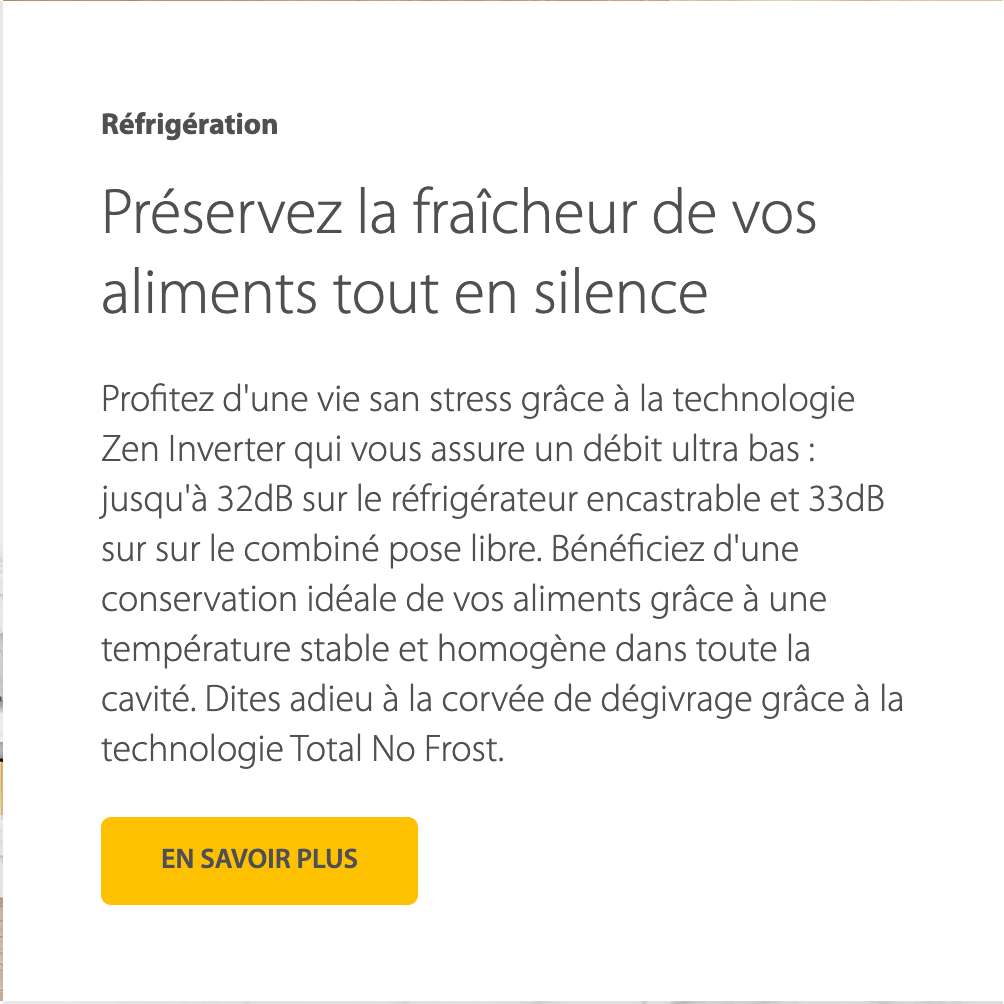Screen dimensions: 1004x1004
Task: Click the EN SAVOIR PLUS button
Action: click(x=259, y=860)
